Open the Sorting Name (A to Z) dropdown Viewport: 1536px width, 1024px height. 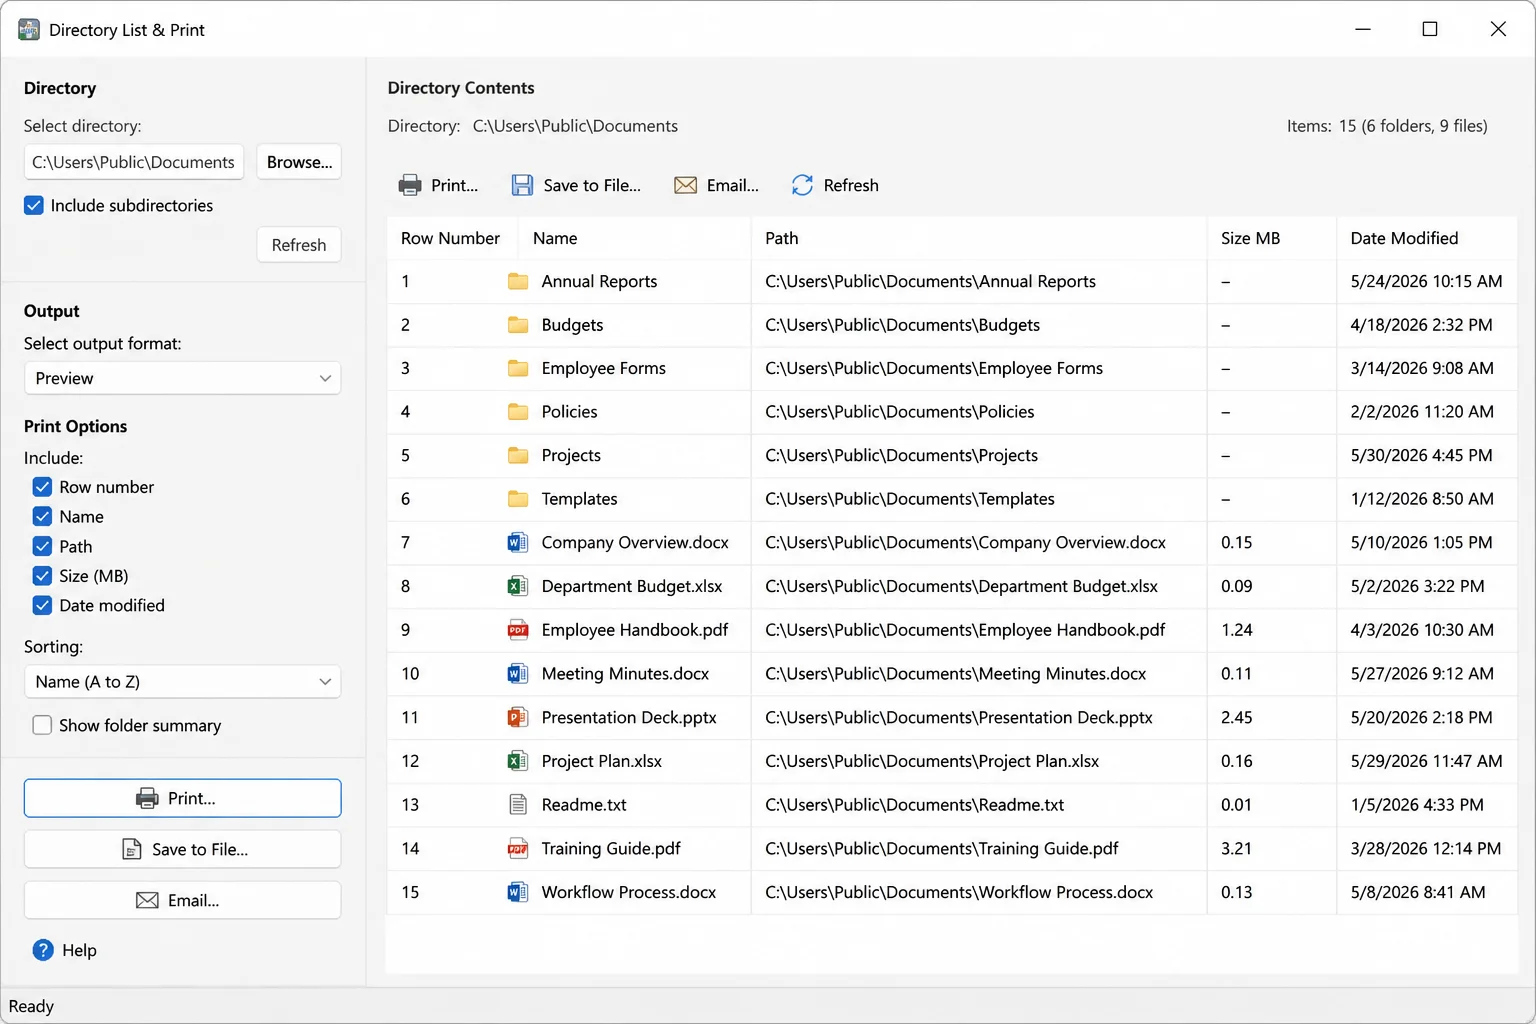(x=182, y=682)
